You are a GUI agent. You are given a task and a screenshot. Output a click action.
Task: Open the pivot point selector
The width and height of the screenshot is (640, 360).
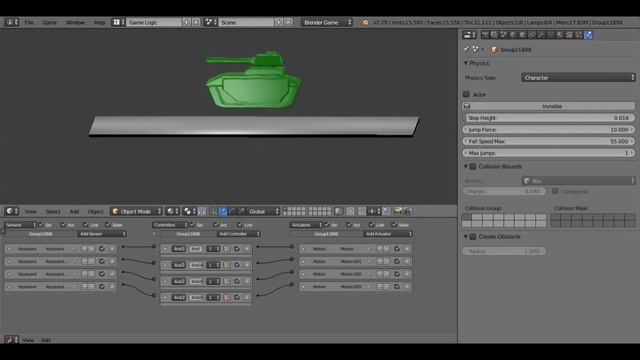[190, 211]
